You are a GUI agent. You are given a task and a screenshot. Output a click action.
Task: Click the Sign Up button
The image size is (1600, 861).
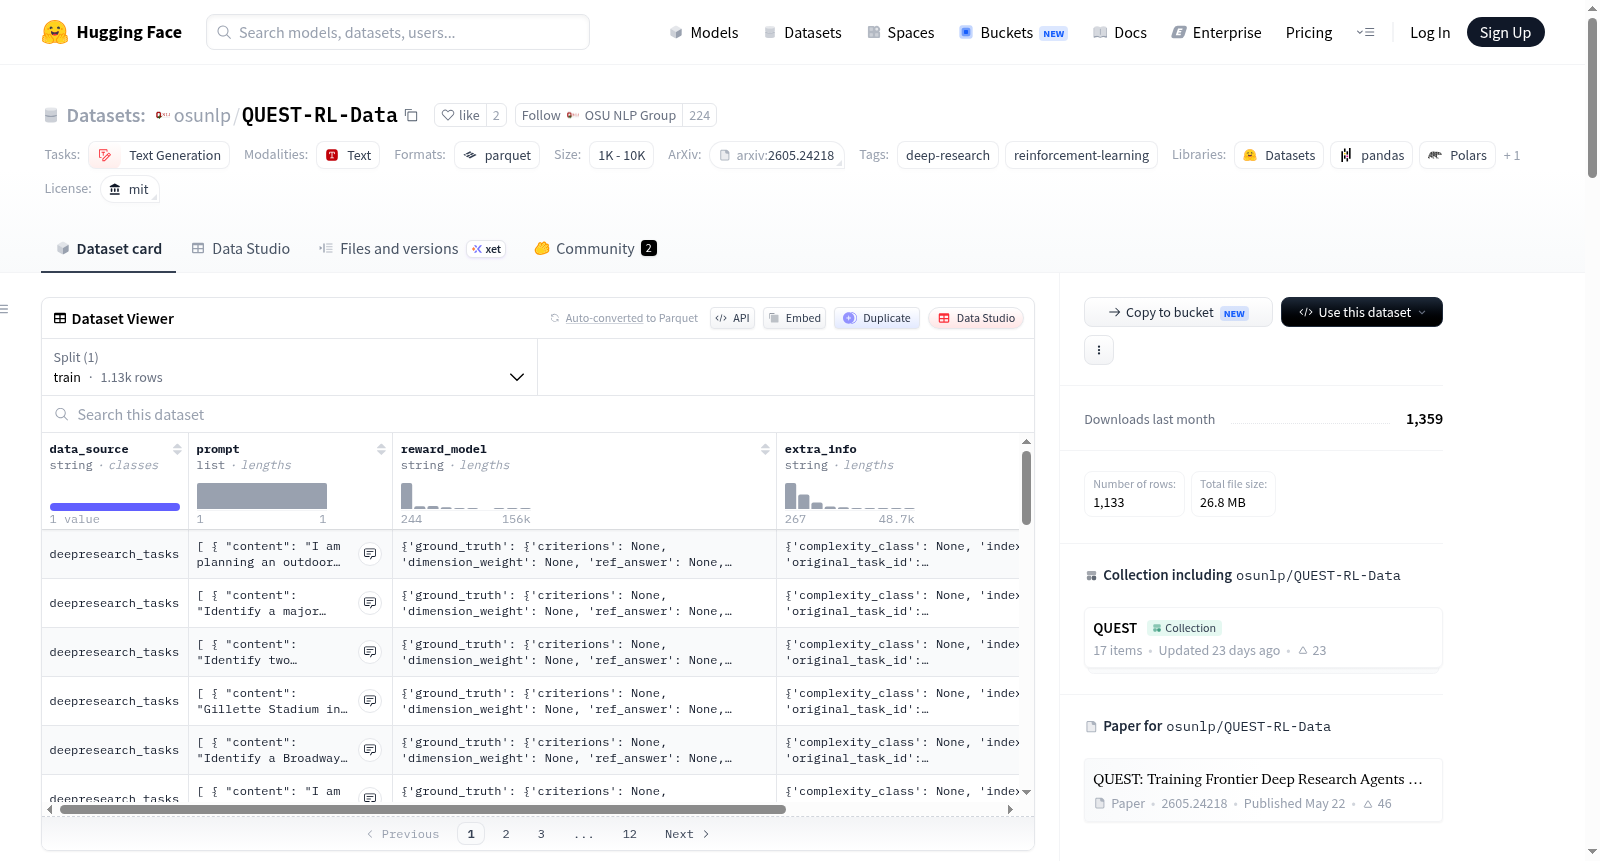[1505, 32]
